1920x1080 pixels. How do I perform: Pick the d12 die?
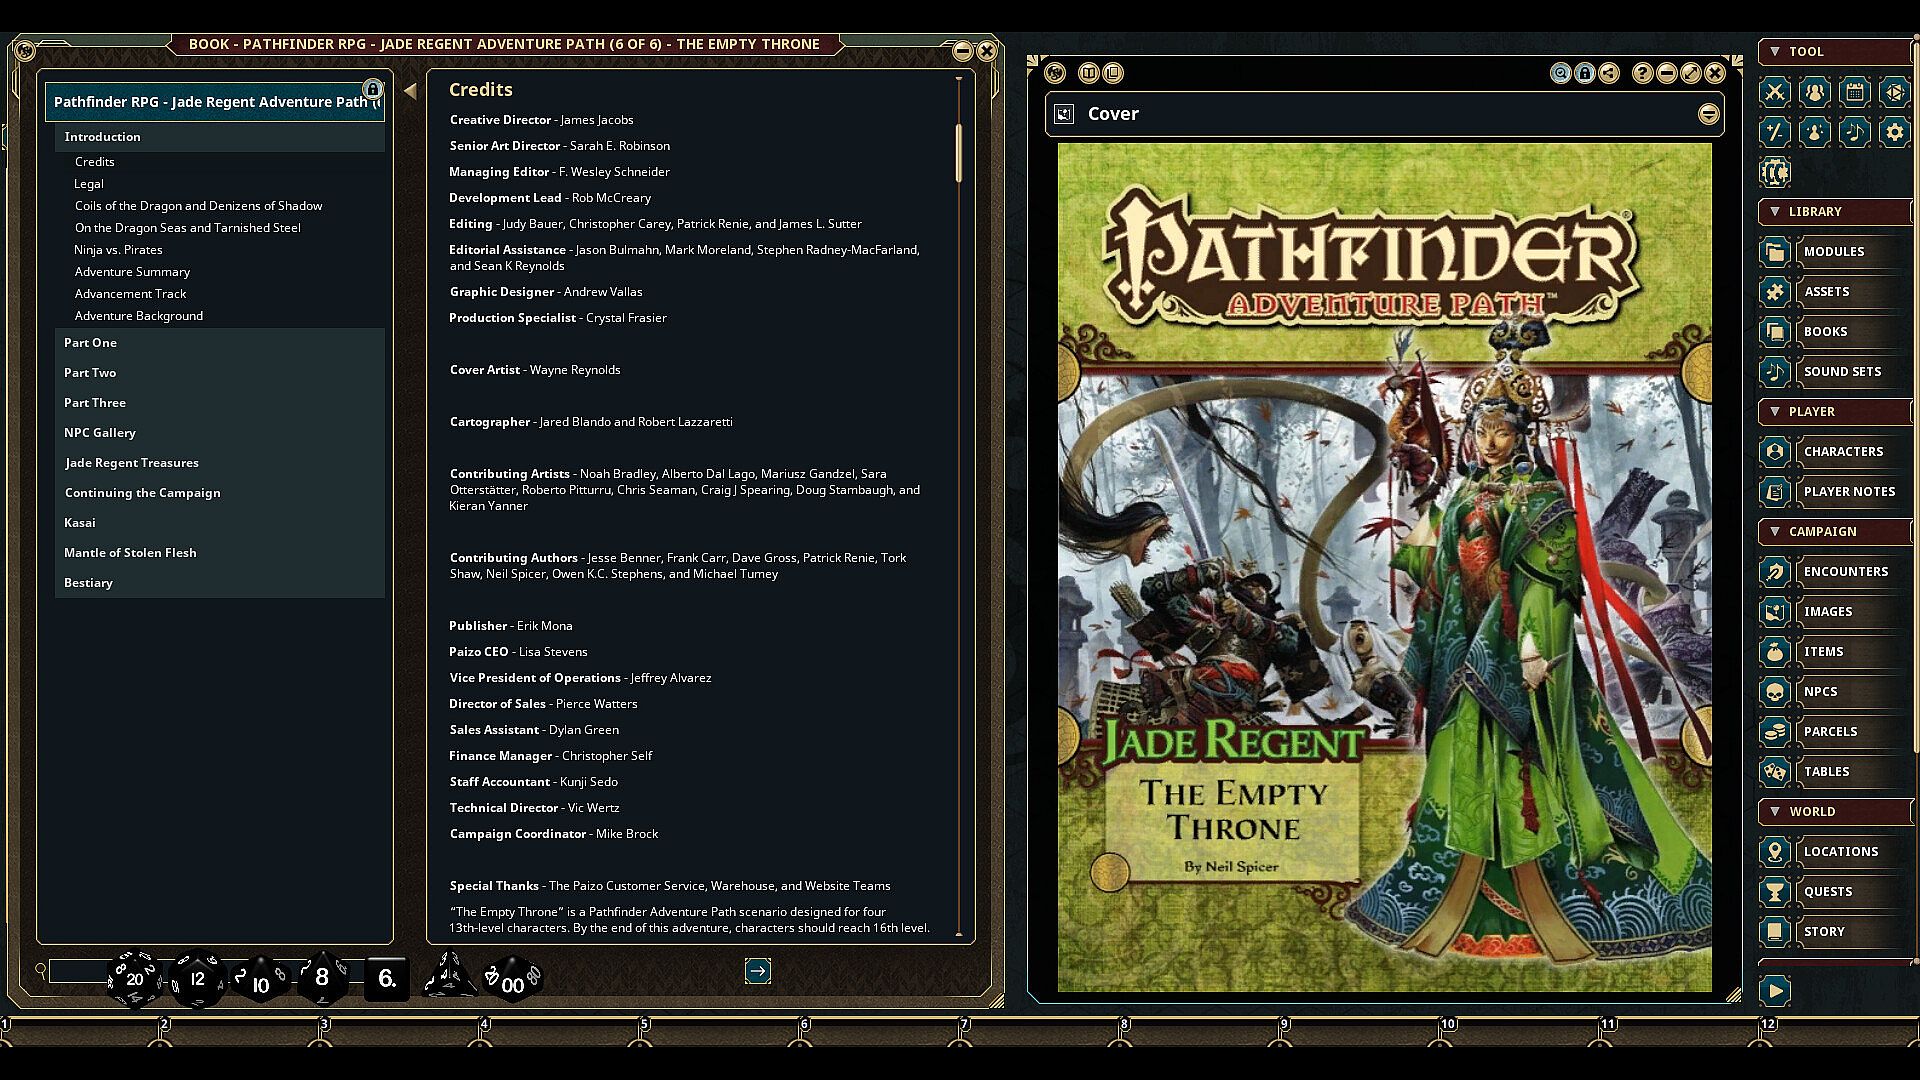click(x=197, y=978)
